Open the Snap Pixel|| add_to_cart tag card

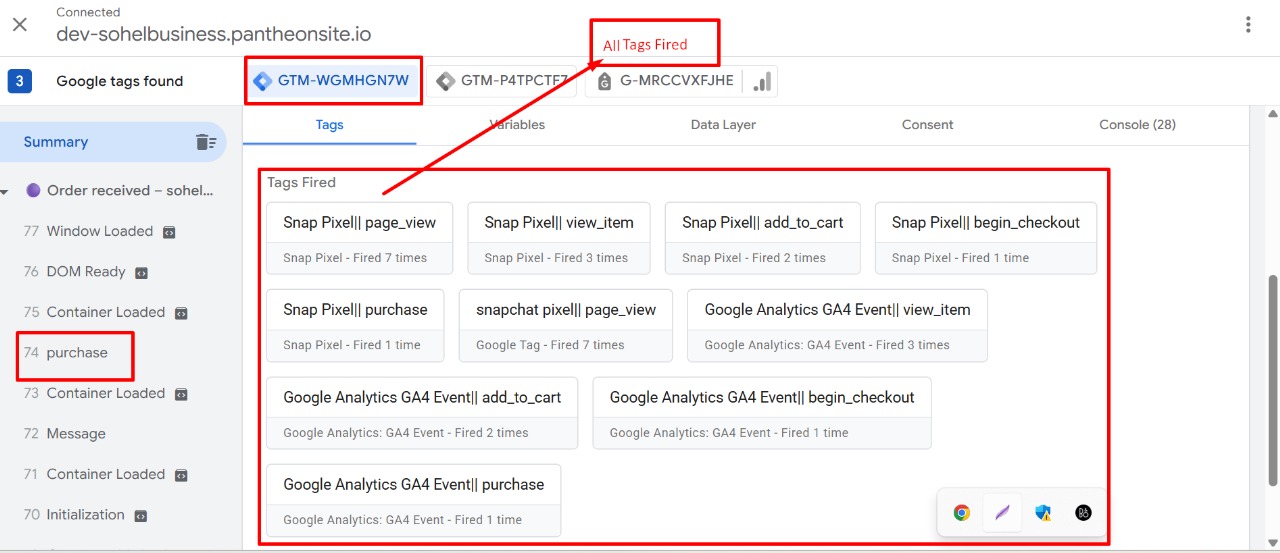click(x=762, y=239)
